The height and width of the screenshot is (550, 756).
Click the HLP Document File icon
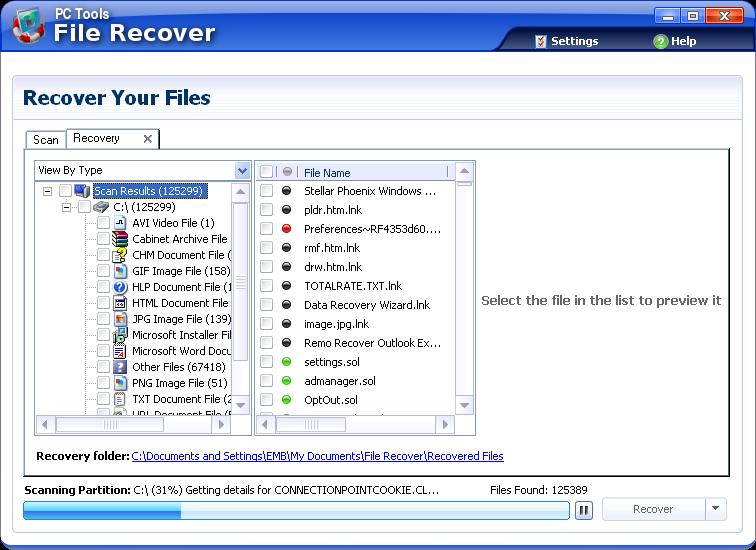pos(120,287)
